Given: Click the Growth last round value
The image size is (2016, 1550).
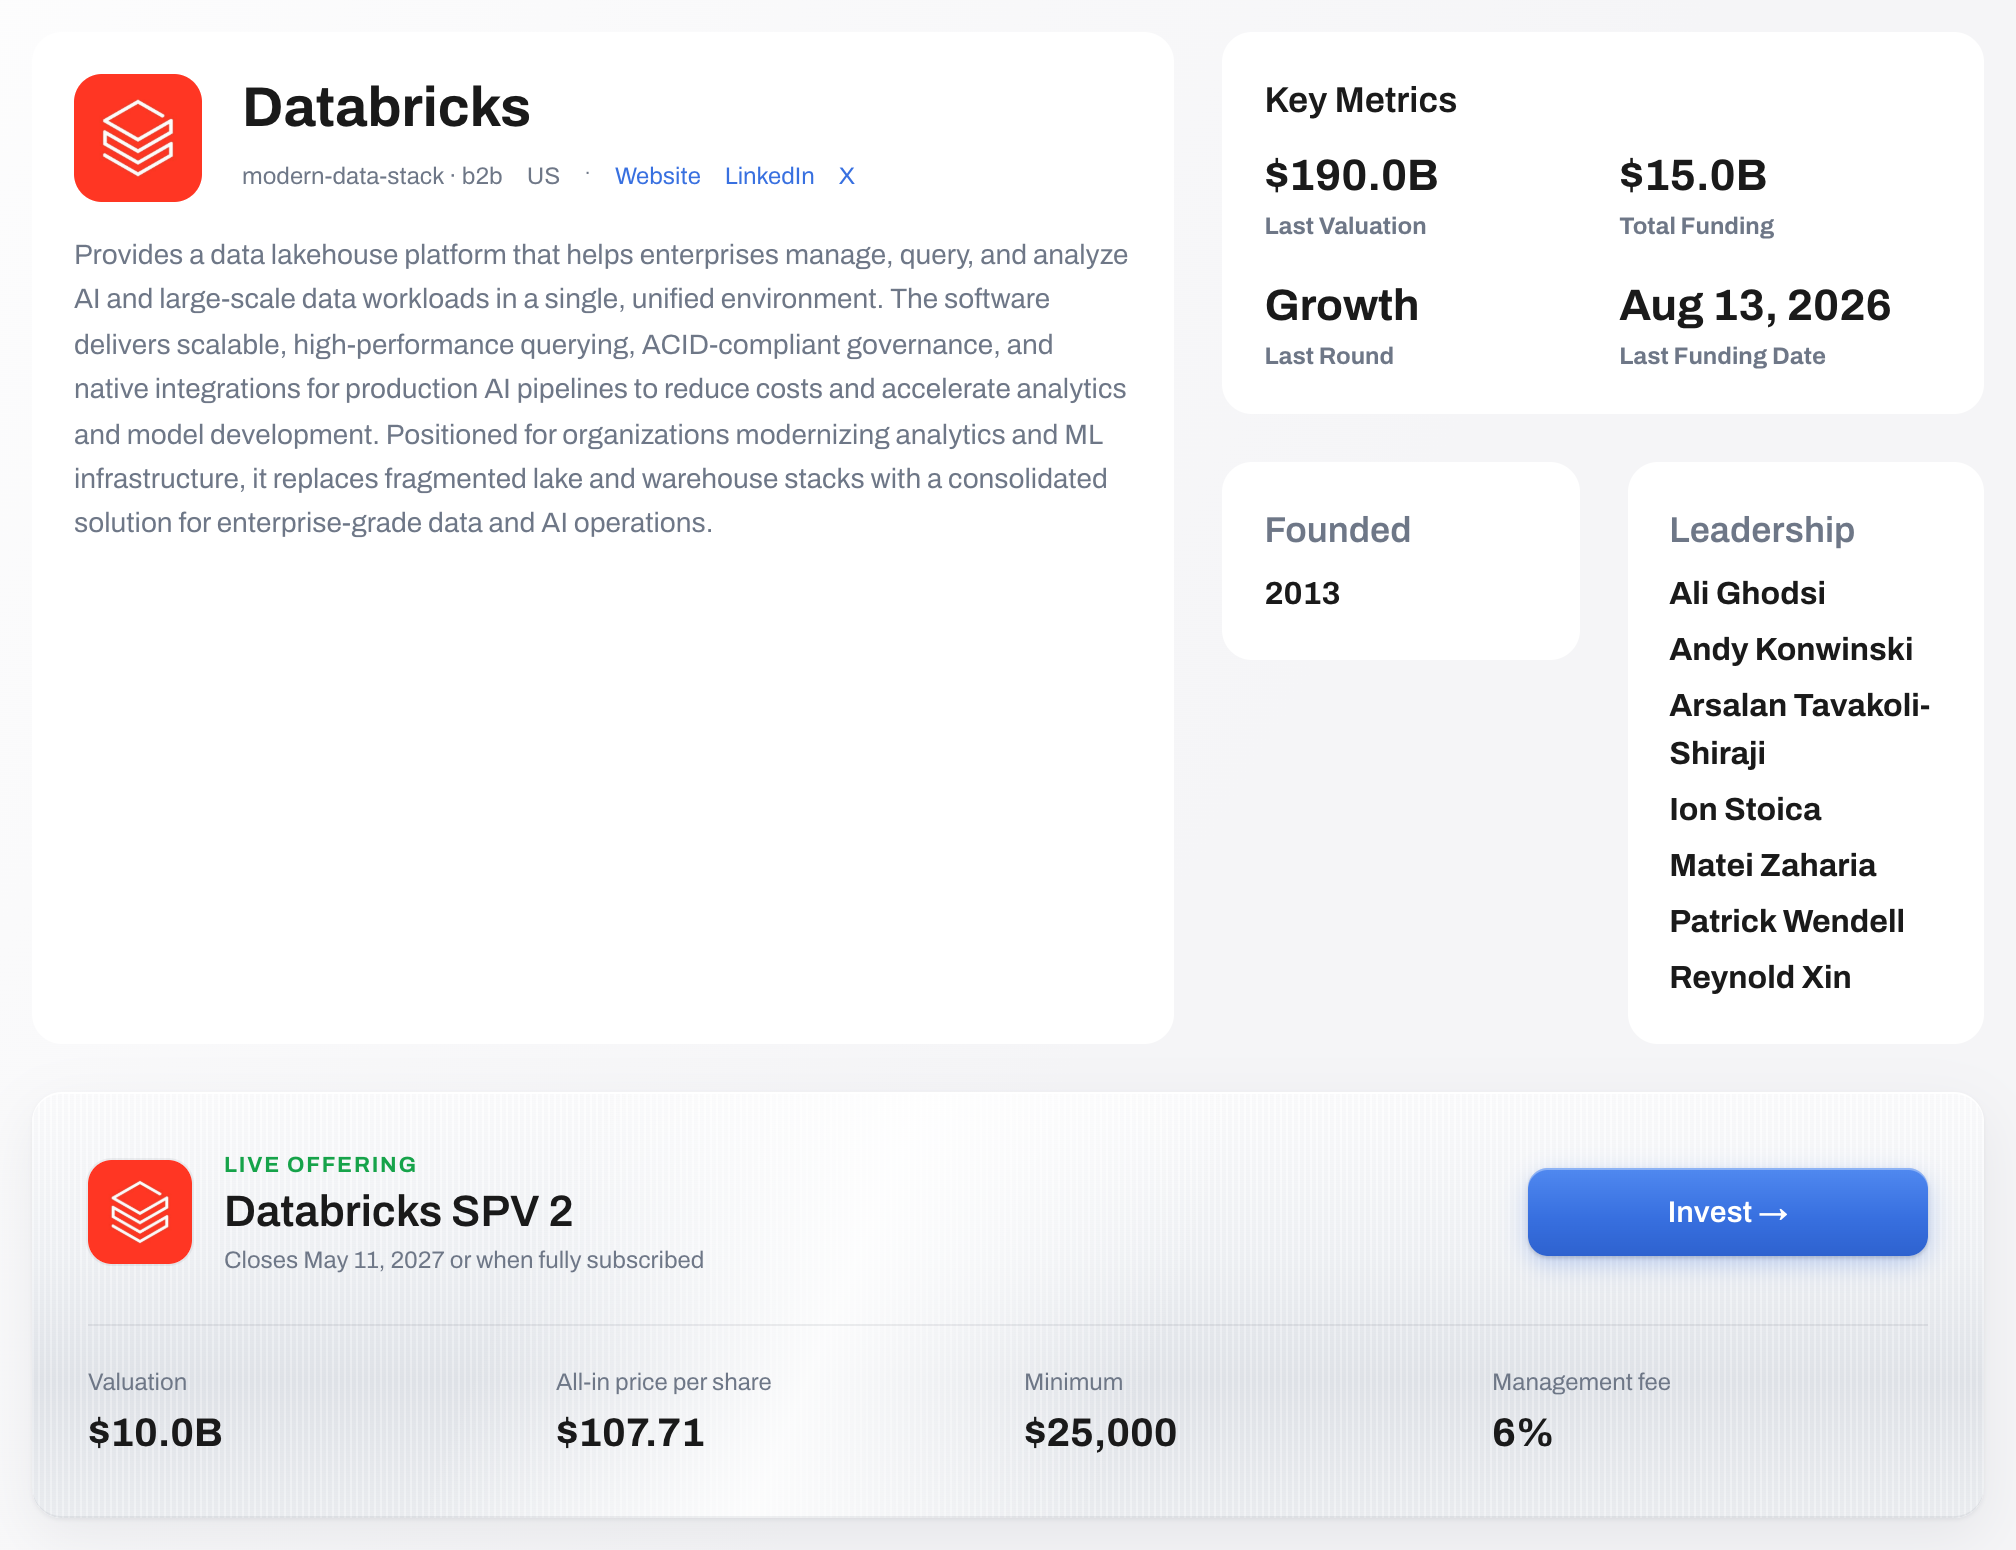Looking at the screenshot, I should coord(1341,305).
